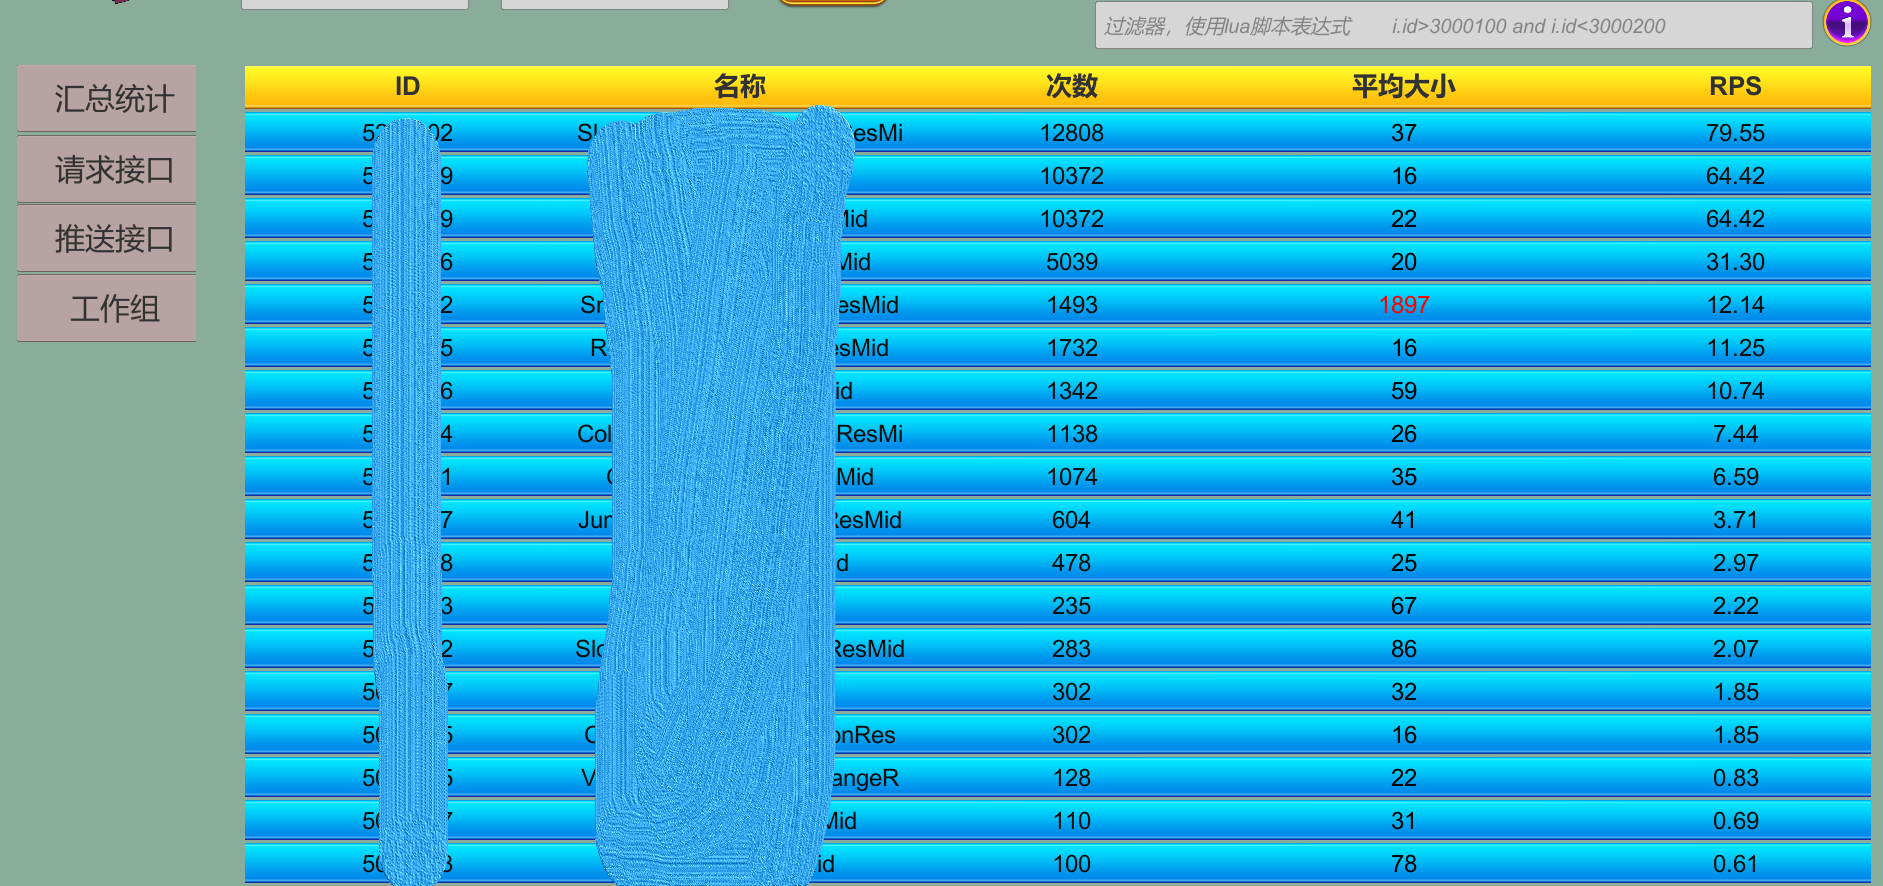This screenshot has width=1883, height=886.
Task: Sort by the RPS column header
Action: (x=1735, y=87)
